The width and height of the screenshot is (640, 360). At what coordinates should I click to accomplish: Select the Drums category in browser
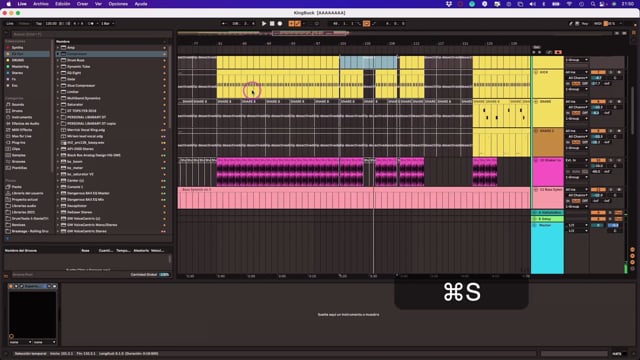[x=17, y=111]
